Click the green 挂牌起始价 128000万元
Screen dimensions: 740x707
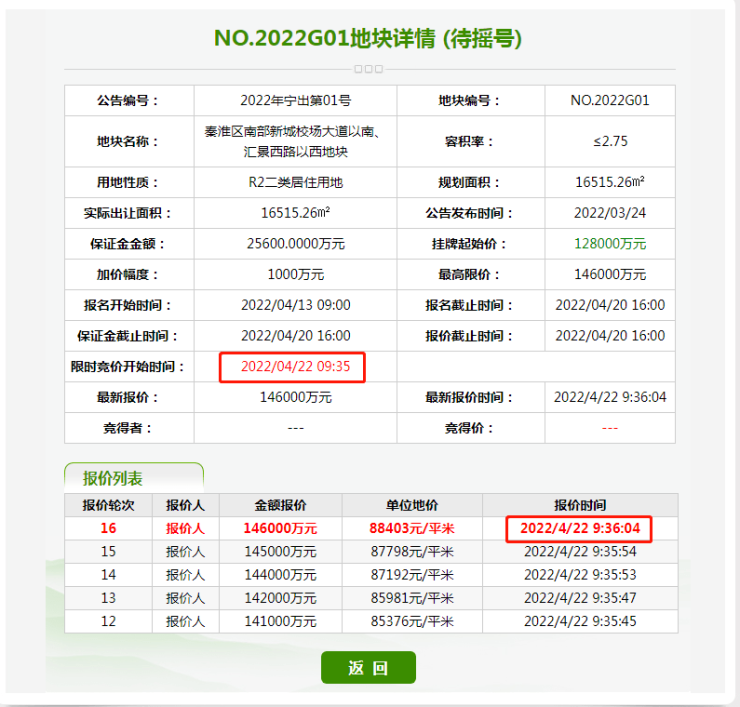click(609, 244)
